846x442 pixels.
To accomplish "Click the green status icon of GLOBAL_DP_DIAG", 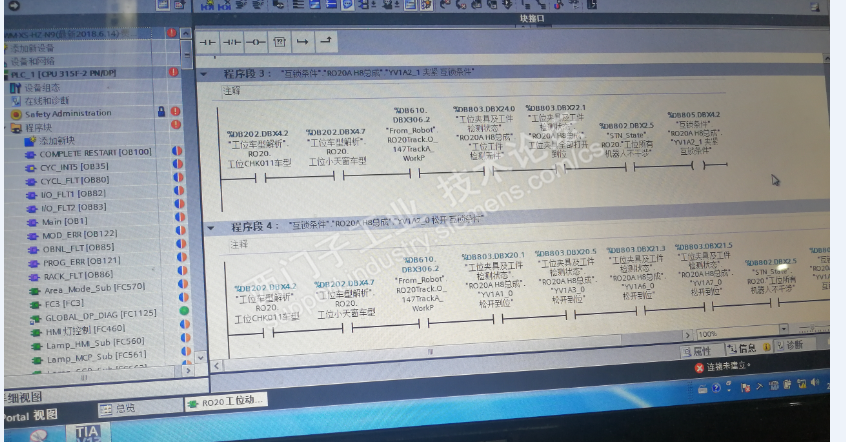I will [x=184, y=310].
